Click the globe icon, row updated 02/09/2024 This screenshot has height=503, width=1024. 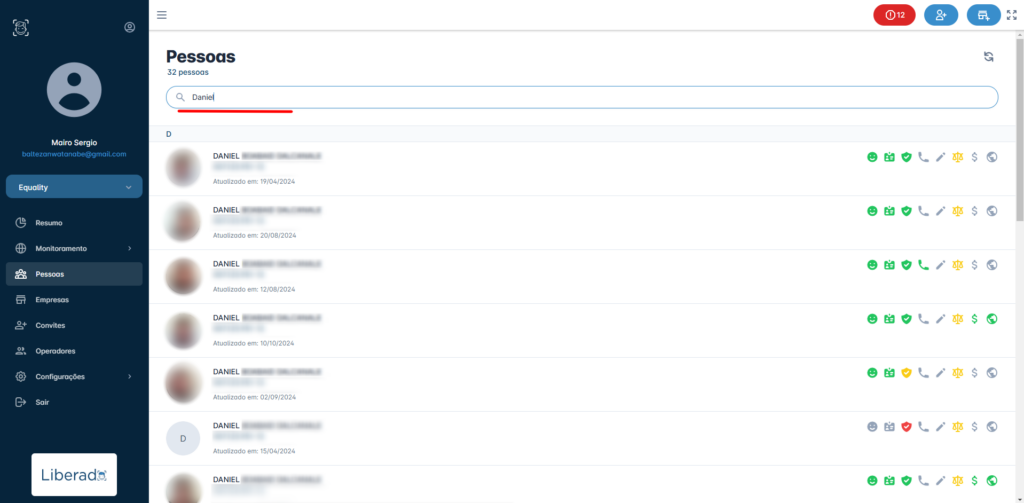[x=992, y=372]
